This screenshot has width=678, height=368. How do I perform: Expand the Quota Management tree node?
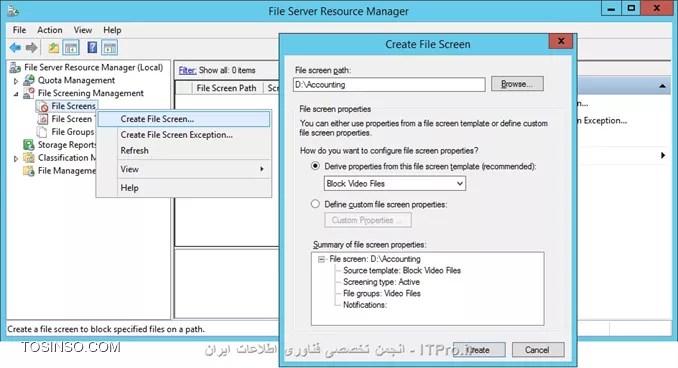(16, 81)
